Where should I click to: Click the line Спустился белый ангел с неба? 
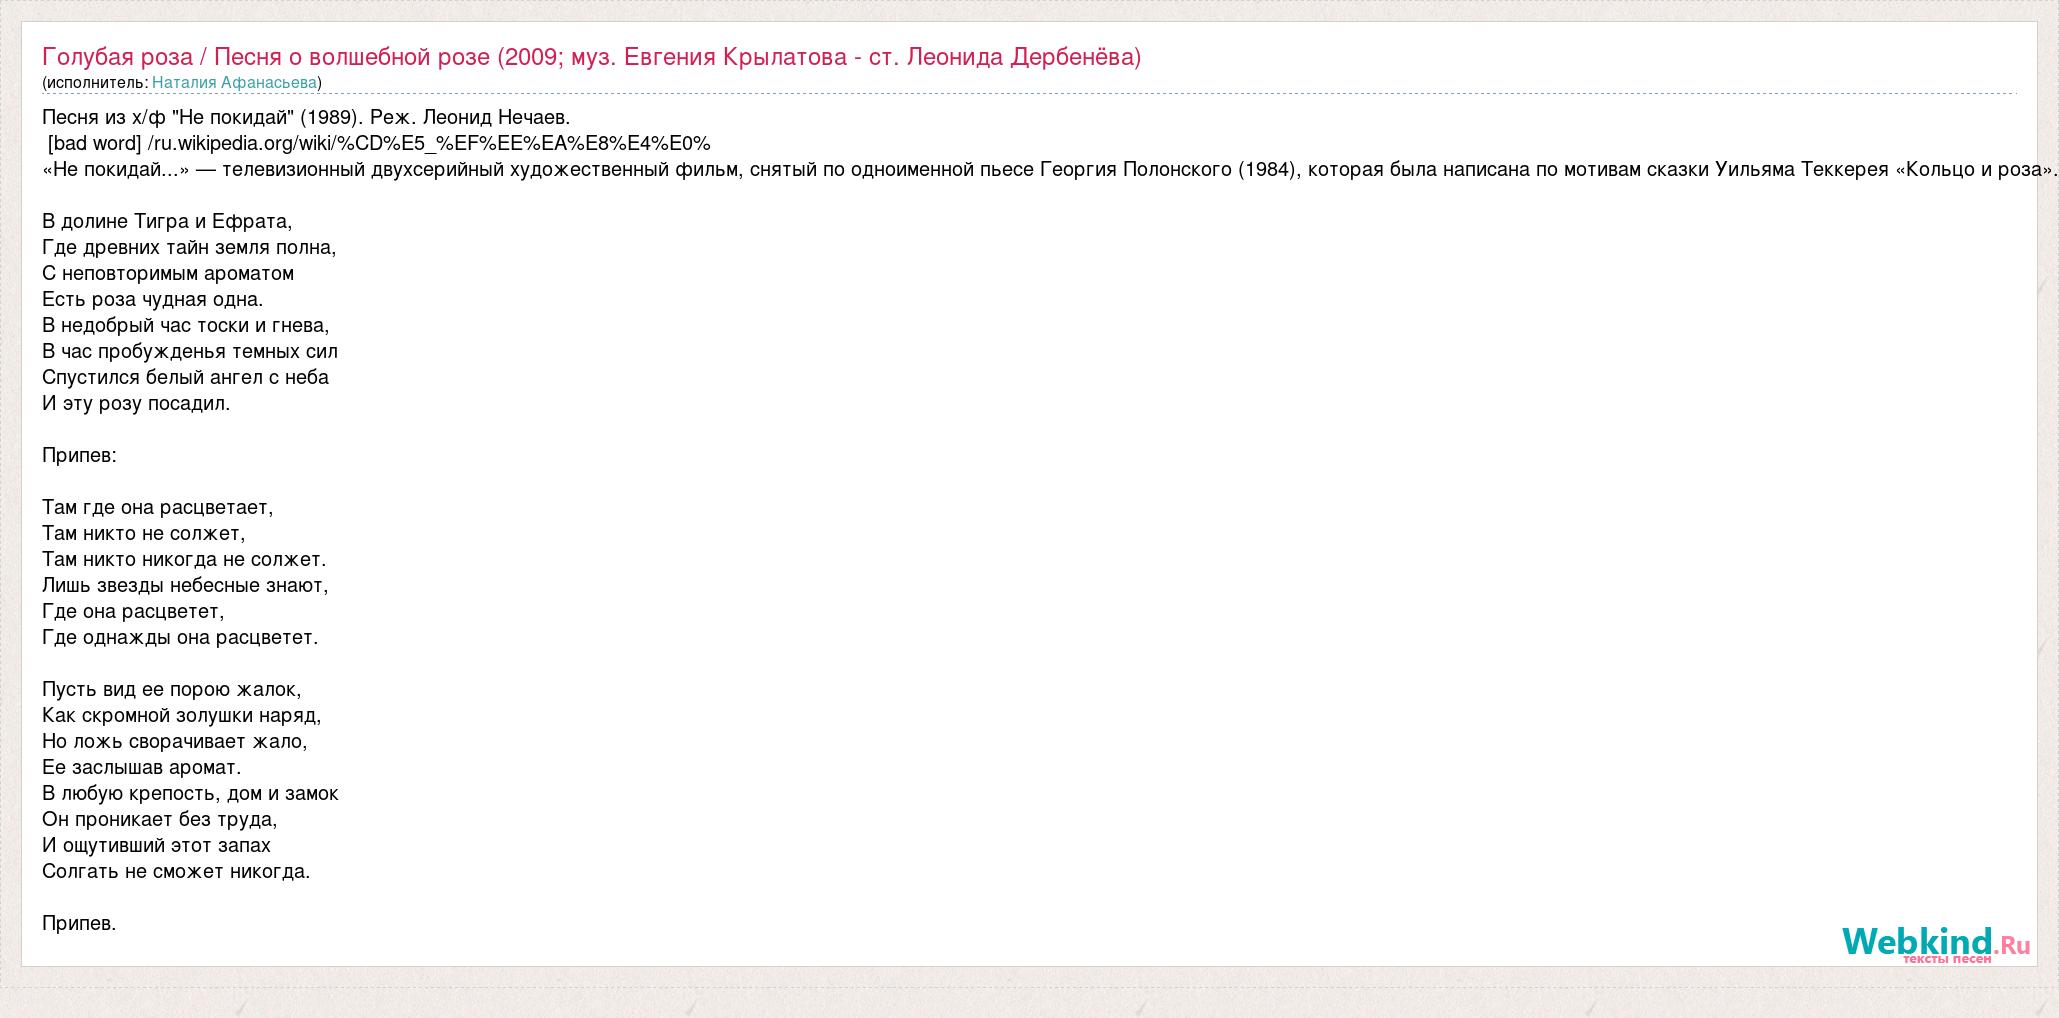pyautogui.click(x=185, y=377)
